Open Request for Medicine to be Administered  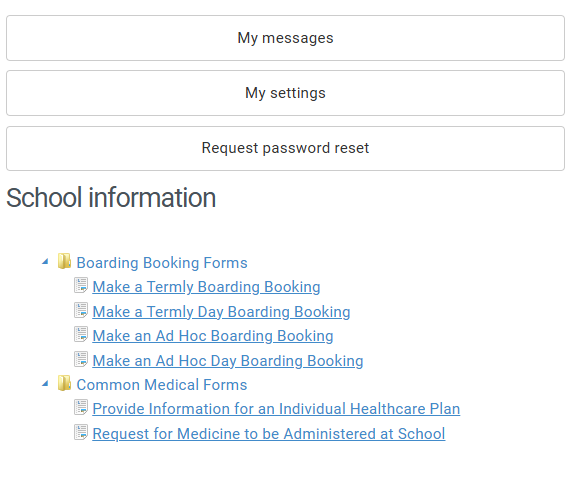point(269,434)
